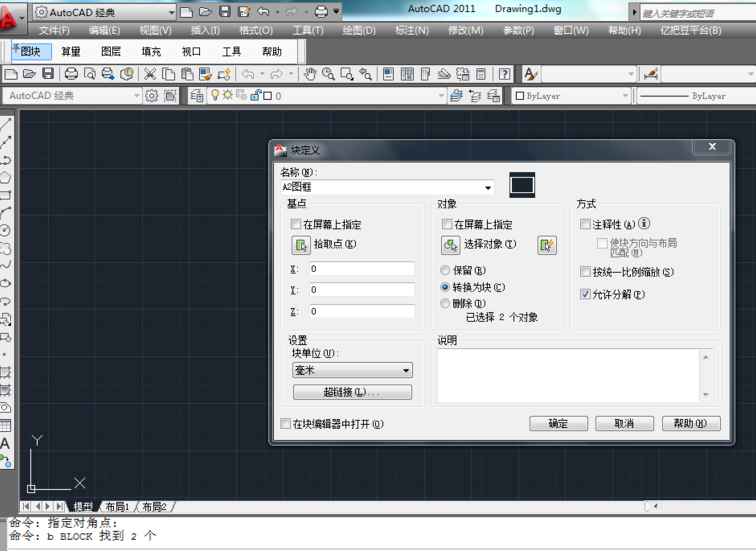Open the 绘图(D) menu
Screen dimensions: 756x551
click(x=359, y=31)
